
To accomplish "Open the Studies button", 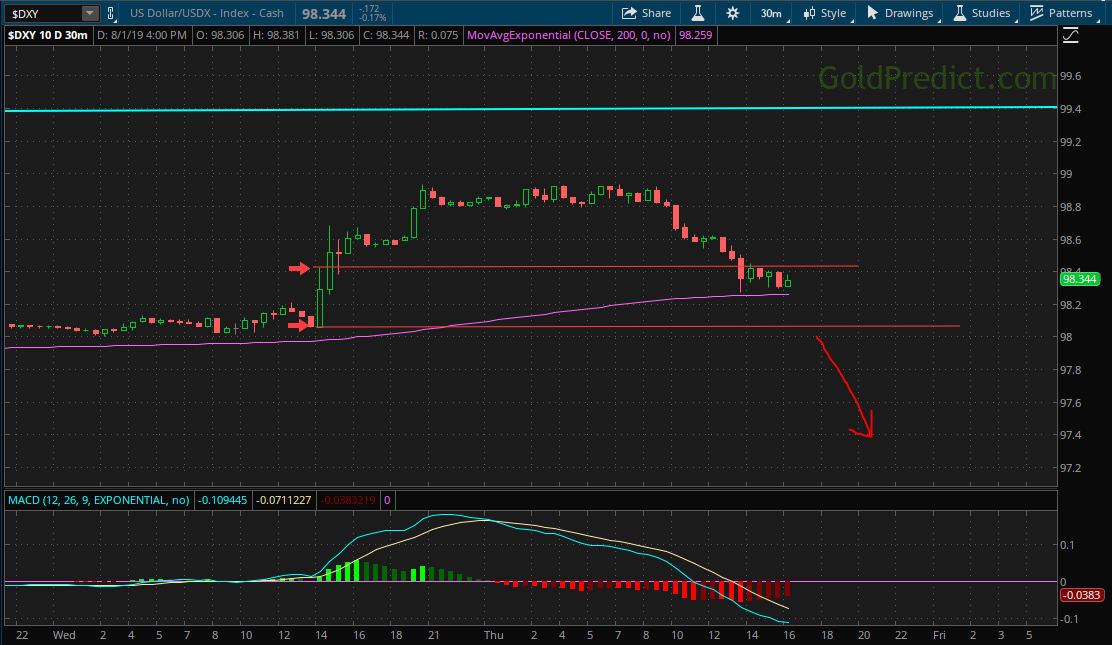I will tap(981, 13).
